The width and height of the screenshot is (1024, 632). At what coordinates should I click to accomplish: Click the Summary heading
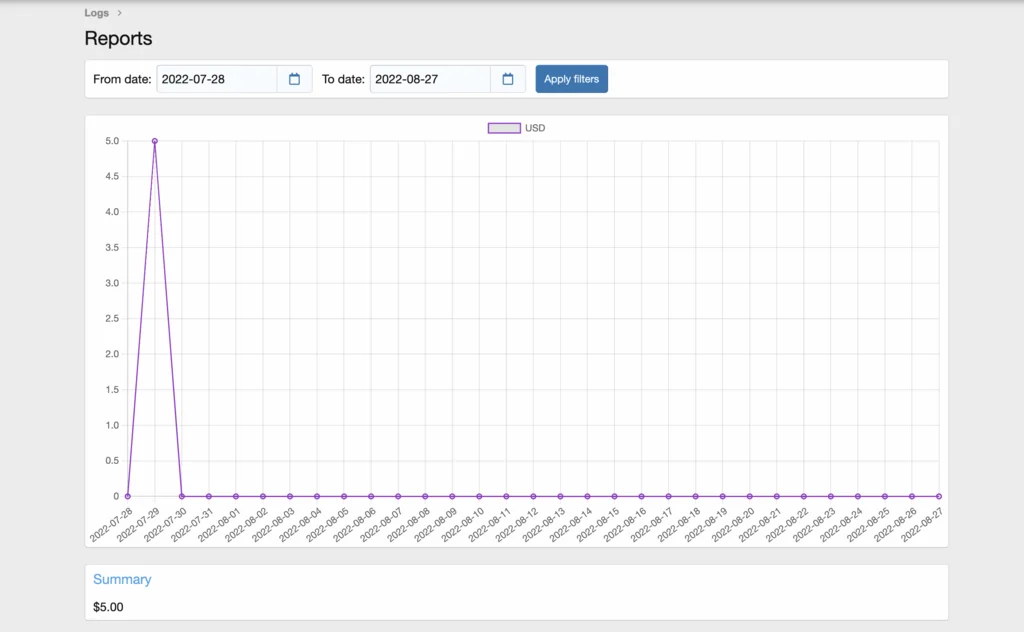tap(122, 579)
